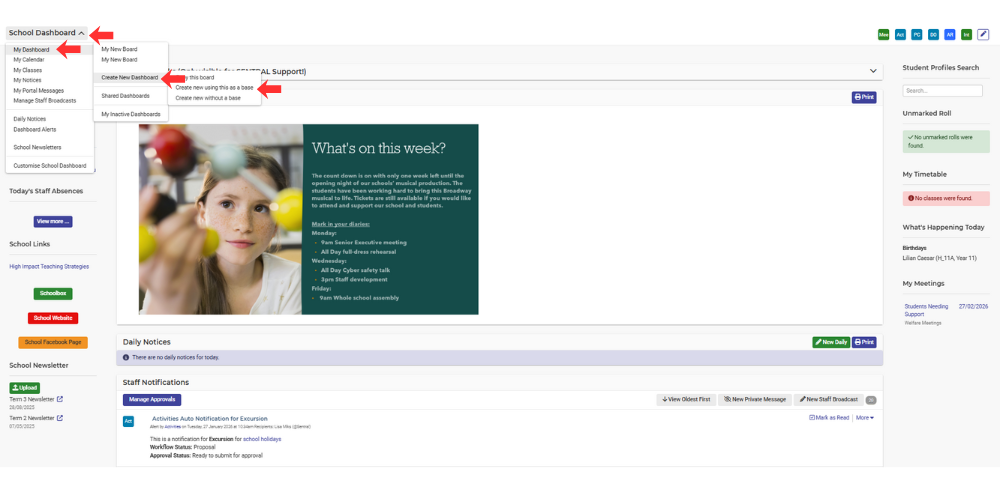Tick Mark as Read on the excursion notification
This screenshot has width=1000, height=493.
[829, 417]
